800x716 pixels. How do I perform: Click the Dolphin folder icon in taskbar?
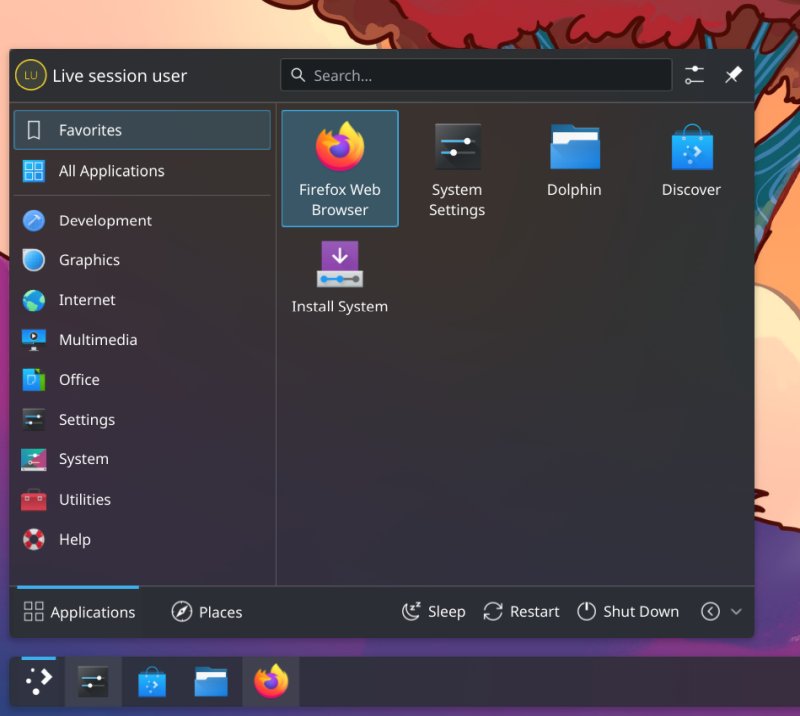(x=211, y=682)
